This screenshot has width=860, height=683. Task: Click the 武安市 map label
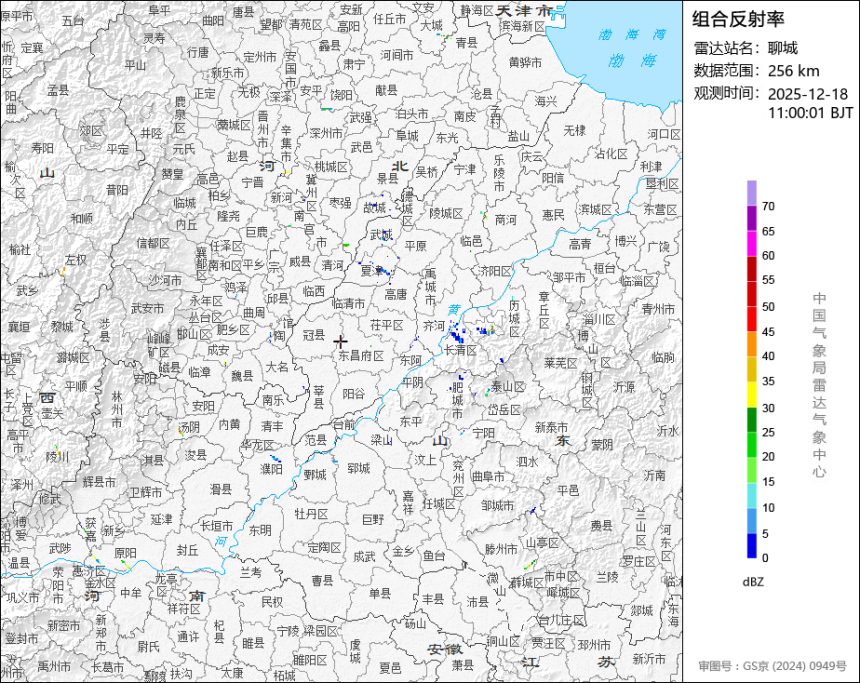pyautogui.click(x=147, y=309)
